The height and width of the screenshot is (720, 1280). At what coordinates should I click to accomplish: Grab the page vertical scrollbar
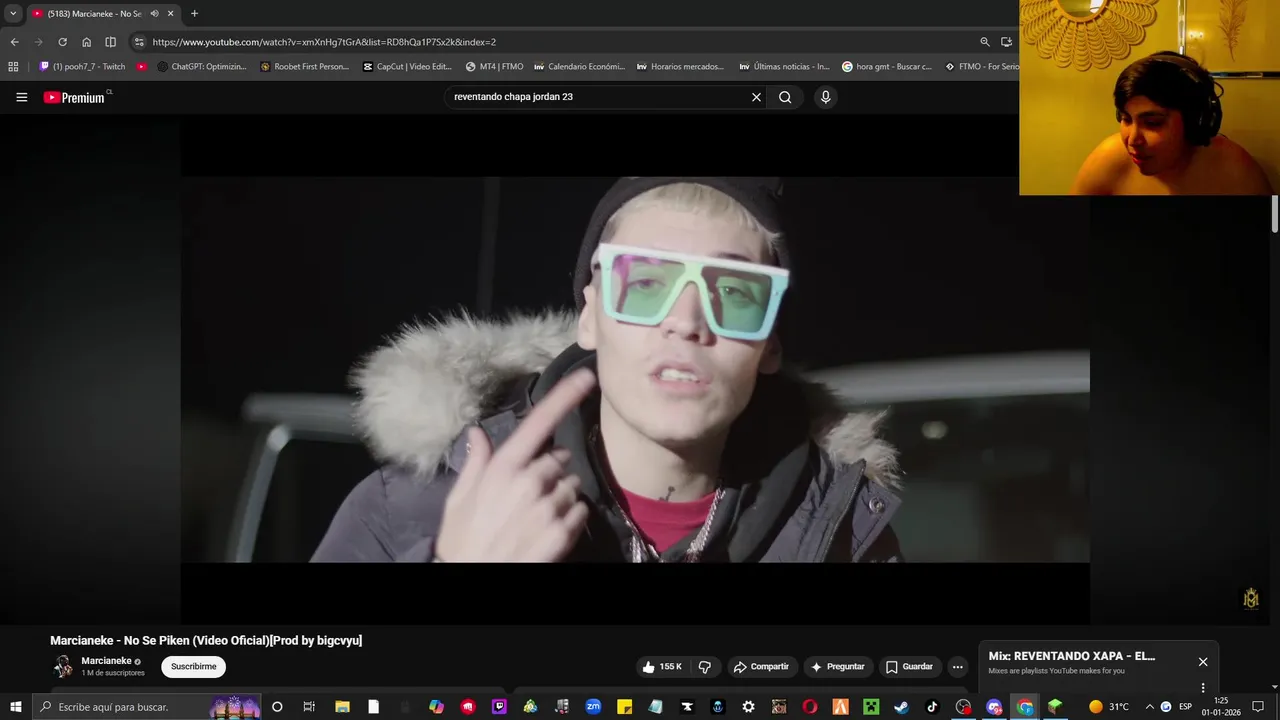click(x=1275, y=215)
